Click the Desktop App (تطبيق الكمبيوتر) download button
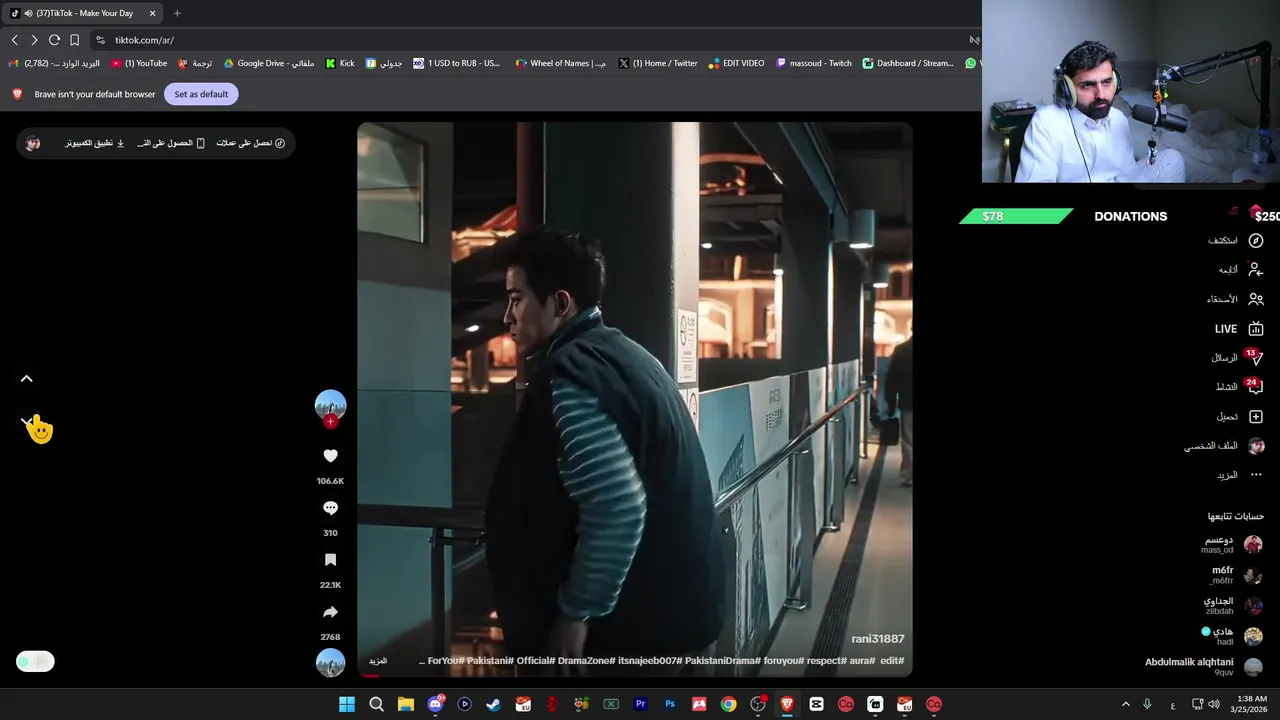1280x720 pixels. (x=95, y=143)
